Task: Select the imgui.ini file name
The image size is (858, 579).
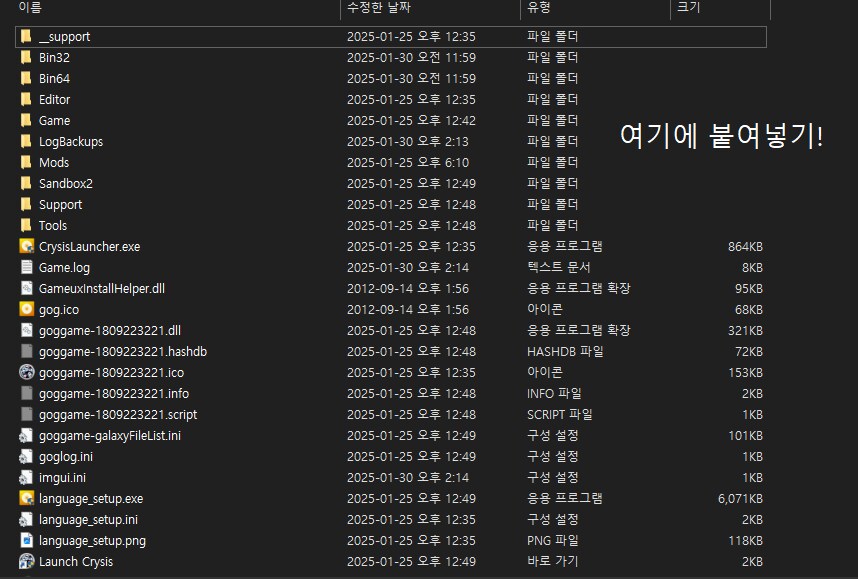Action: pyautogui.click(x=62, y=478)
